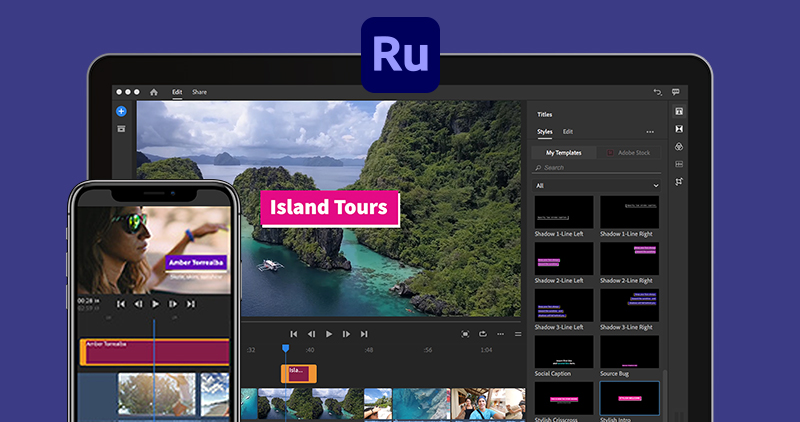Play the desktop preview

pyautogui.click(x=329, y=334)
